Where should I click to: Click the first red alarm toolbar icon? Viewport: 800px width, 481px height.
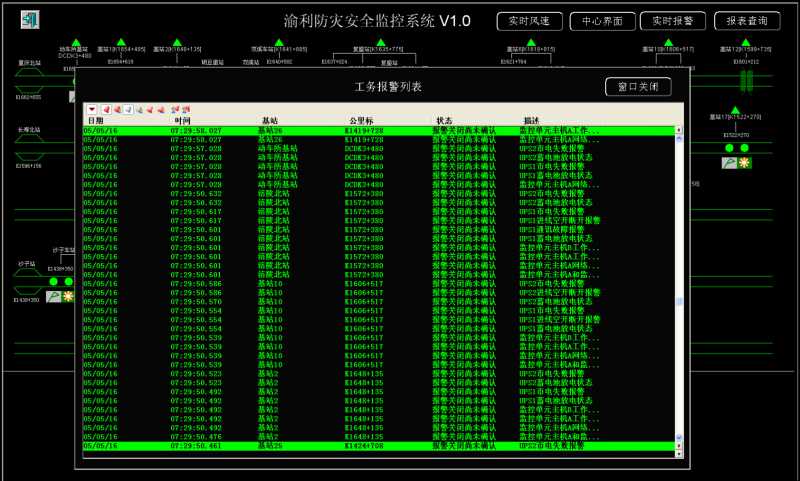point(106,109)
